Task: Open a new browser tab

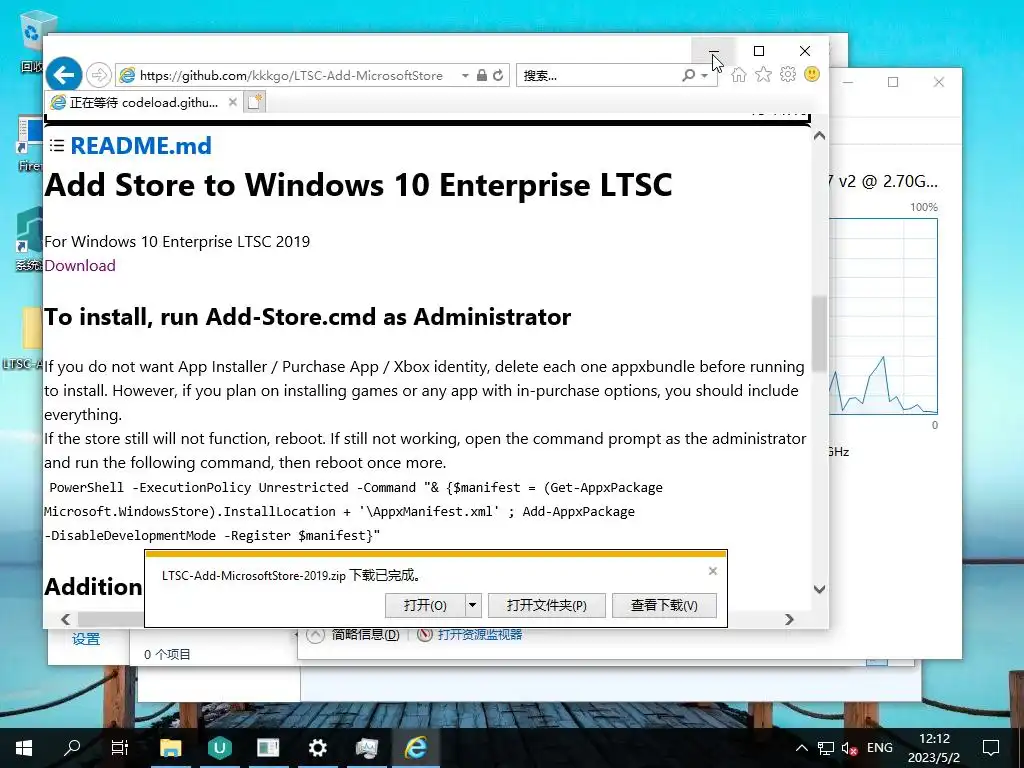Action: tap(255, 102)
